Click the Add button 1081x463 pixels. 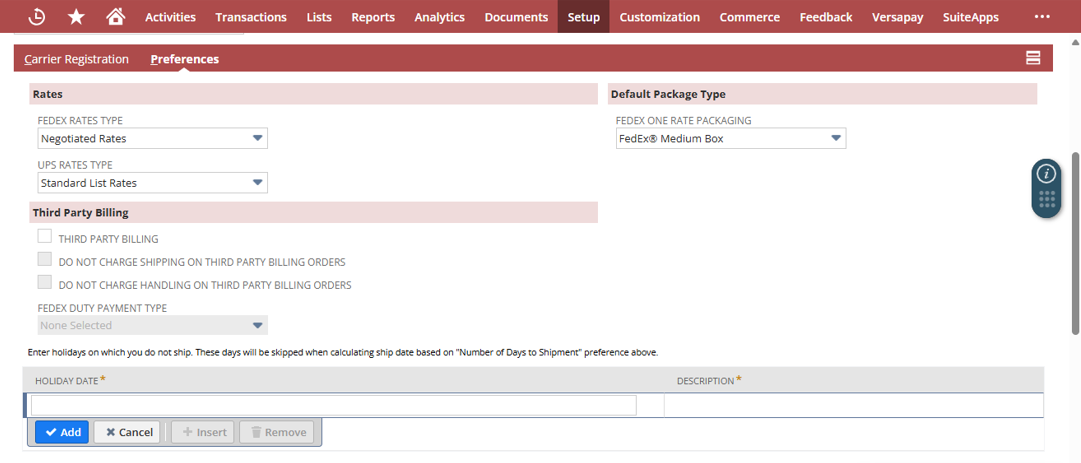61,432
